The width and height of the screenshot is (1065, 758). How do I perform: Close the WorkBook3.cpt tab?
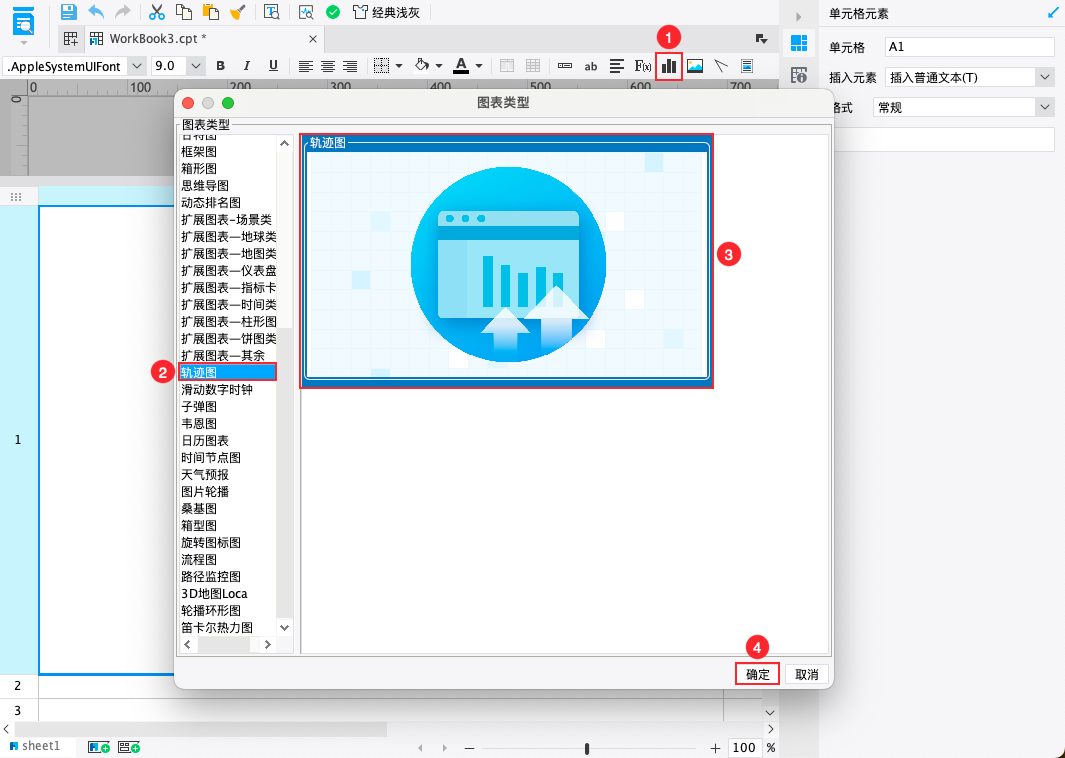(312, 39)
